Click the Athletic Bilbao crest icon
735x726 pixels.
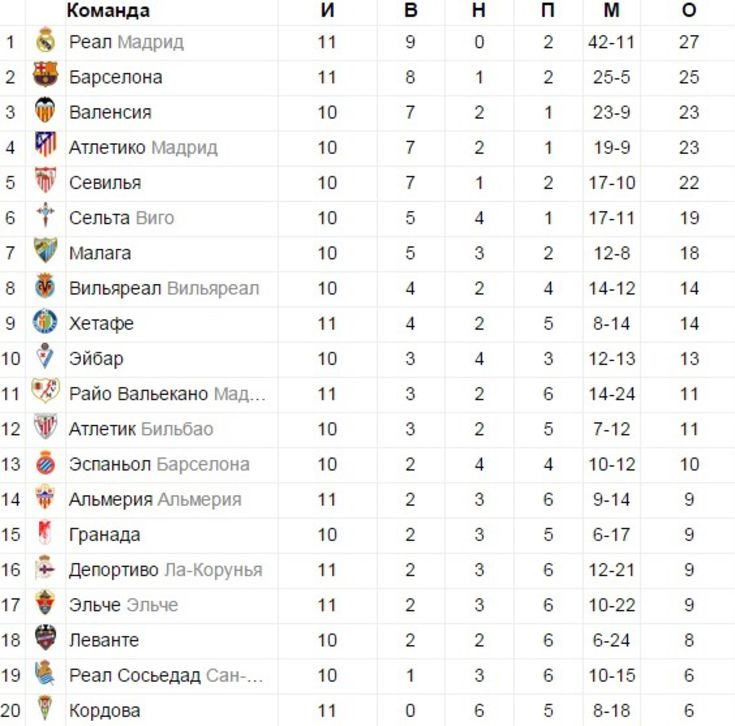(x=45, y=427)
